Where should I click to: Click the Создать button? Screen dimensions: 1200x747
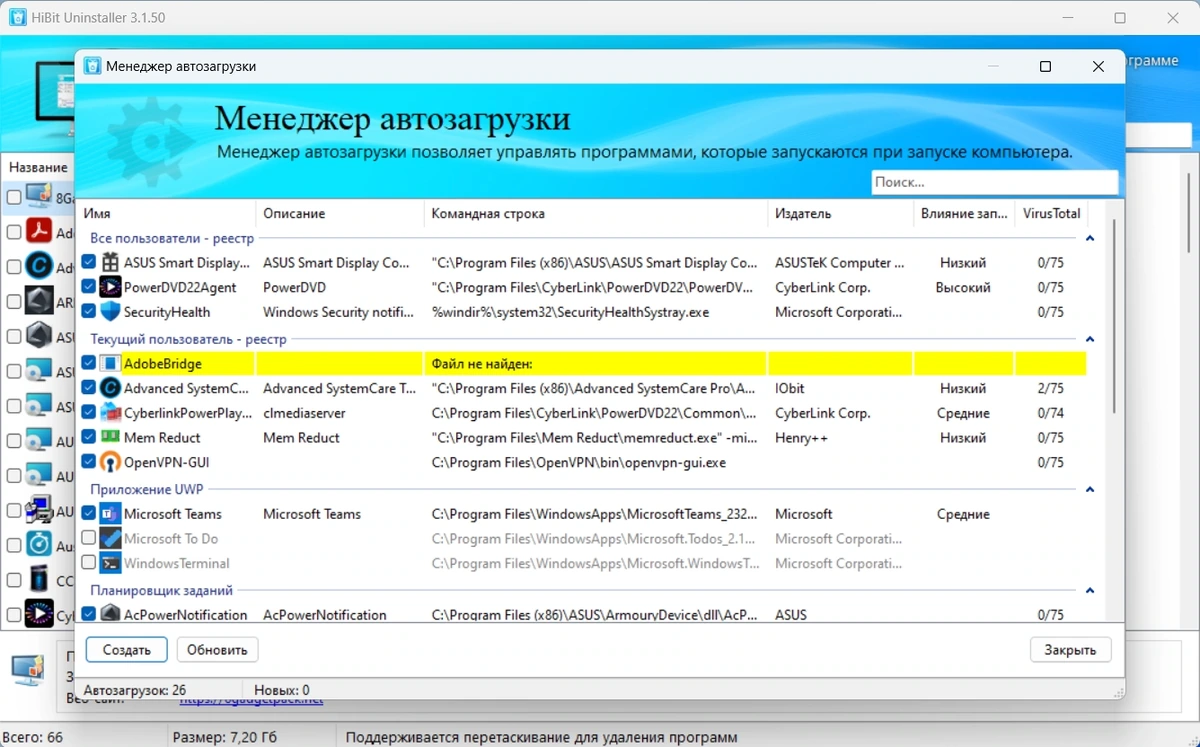click(x=126, y=650)
